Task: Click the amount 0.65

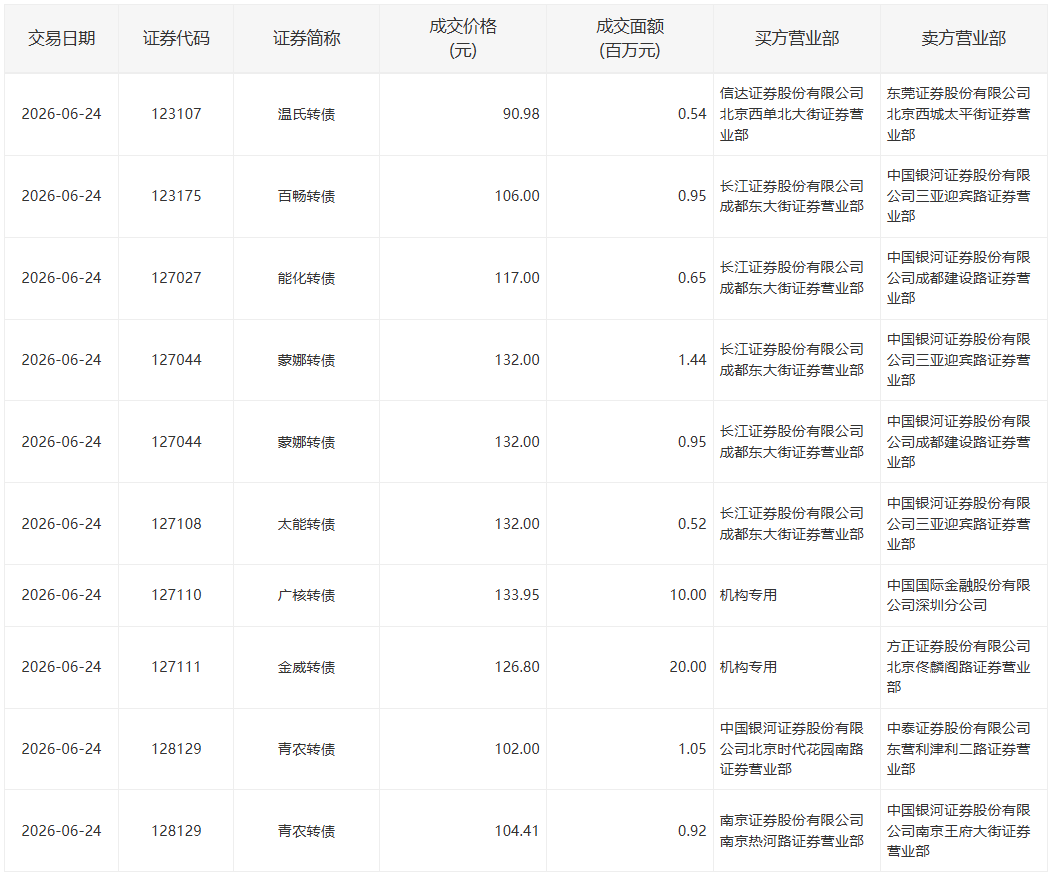Action: pos(692,278)
